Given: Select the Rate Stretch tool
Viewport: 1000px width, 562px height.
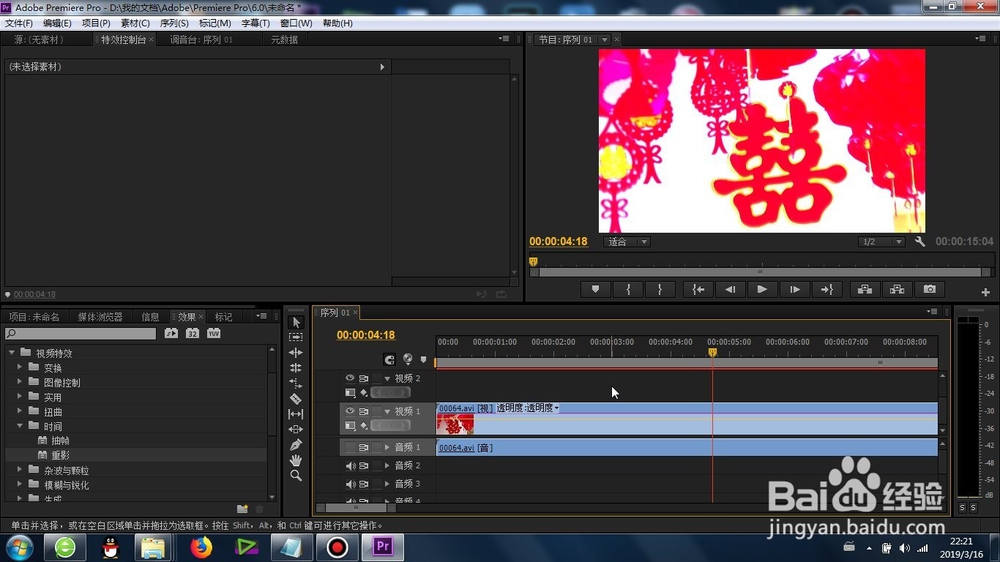Looking at the screenshot, I should (x=296, y=383).
